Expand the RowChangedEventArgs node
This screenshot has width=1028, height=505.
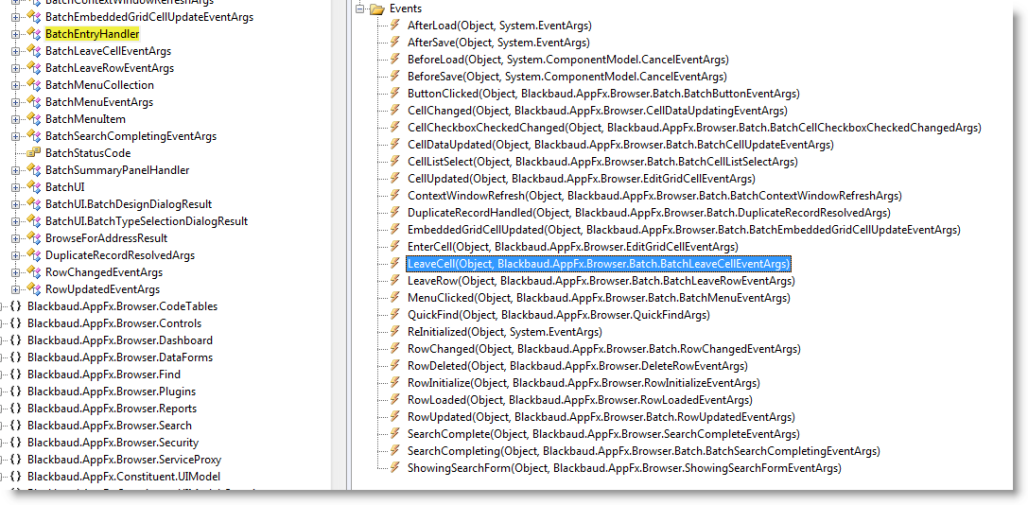[x=15, y=272]
